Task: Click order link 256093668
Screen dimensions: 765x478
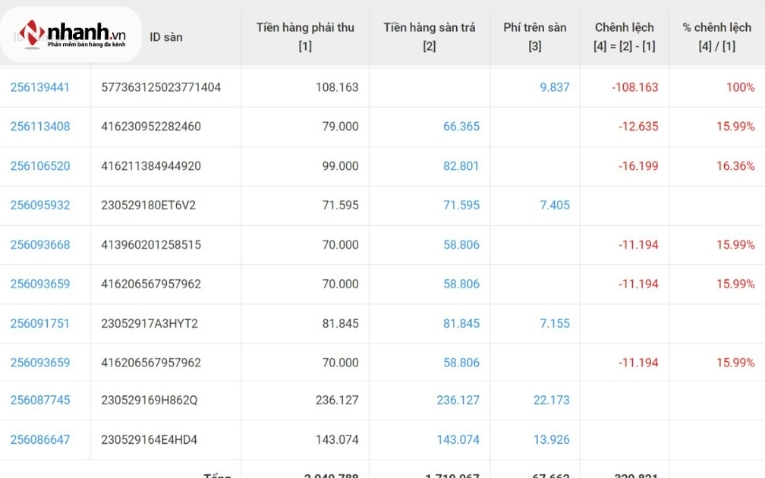Action: click(40, 244)
